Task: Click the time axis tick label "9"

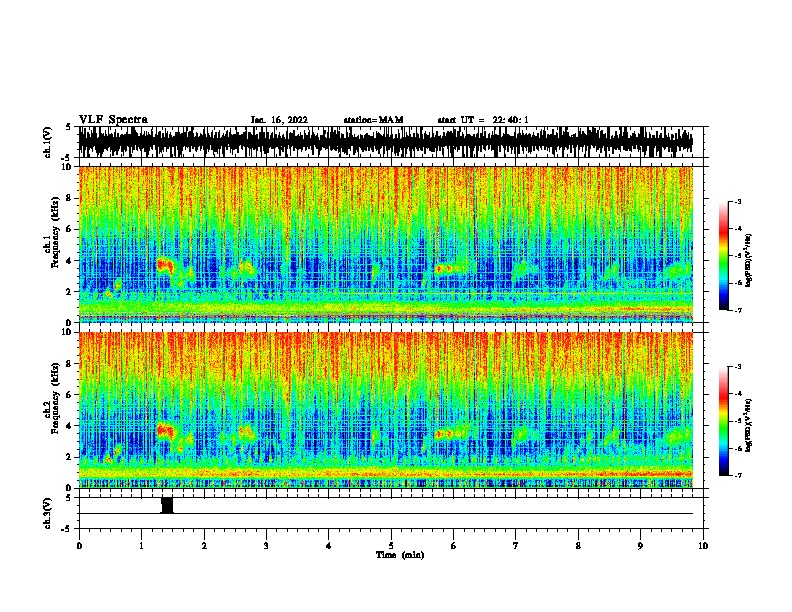Action: tap(640, 546)
